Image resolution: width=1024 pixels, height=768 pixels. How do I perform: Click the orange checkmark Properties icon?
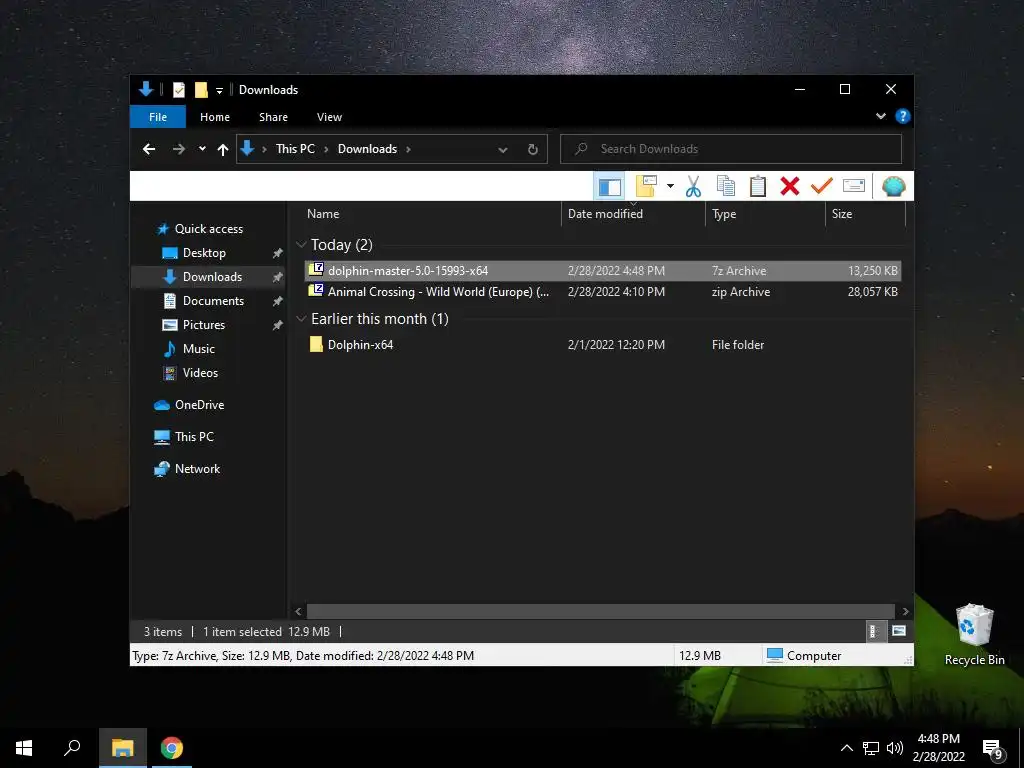[x=822, y=186]
